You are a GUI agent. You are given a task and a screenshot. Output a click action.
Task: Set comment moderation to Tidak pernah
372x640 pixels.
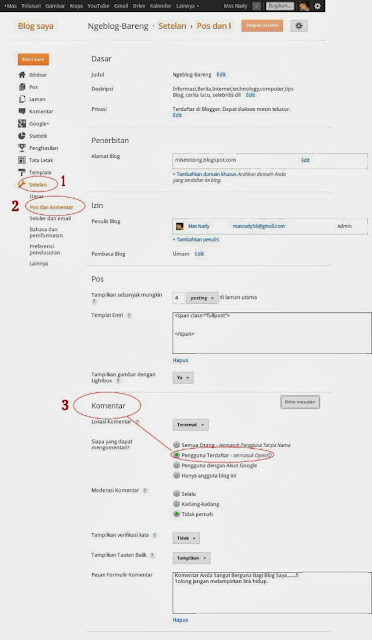pos(176,514)
